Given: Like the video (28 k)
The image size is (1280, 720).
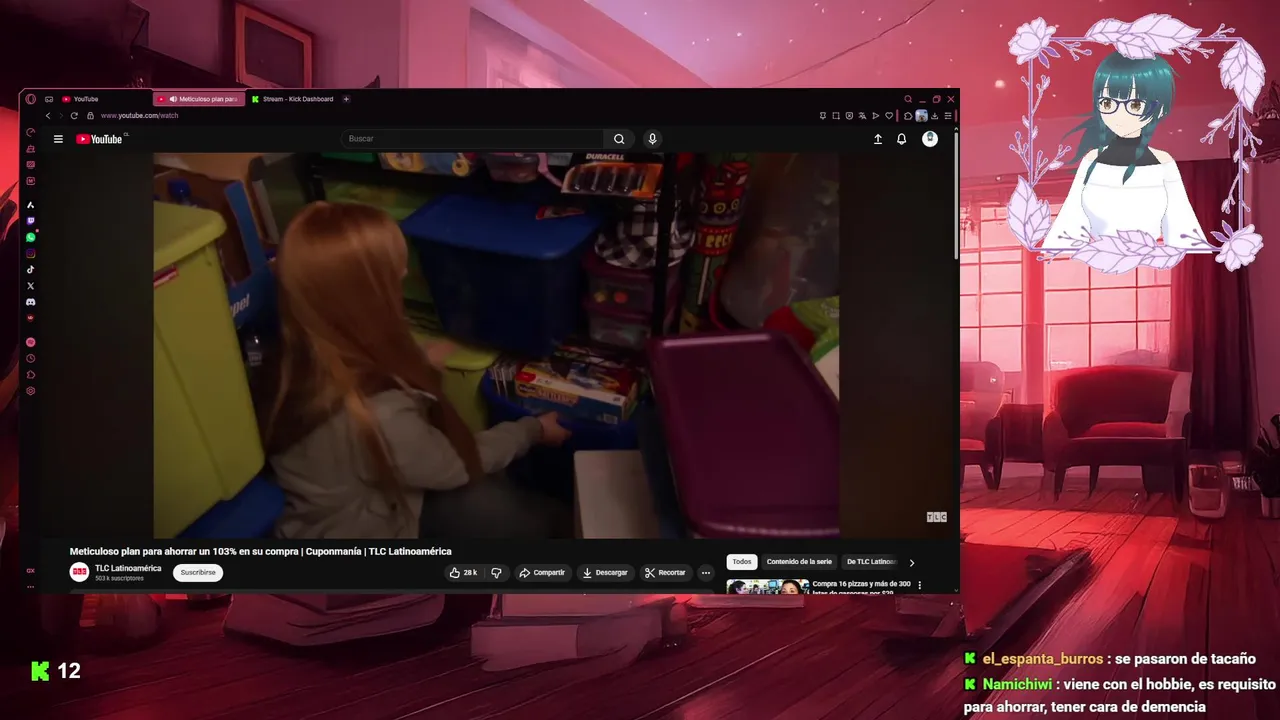Looking at the screenshot, I should pyautogui.click(x=463, y=573).
